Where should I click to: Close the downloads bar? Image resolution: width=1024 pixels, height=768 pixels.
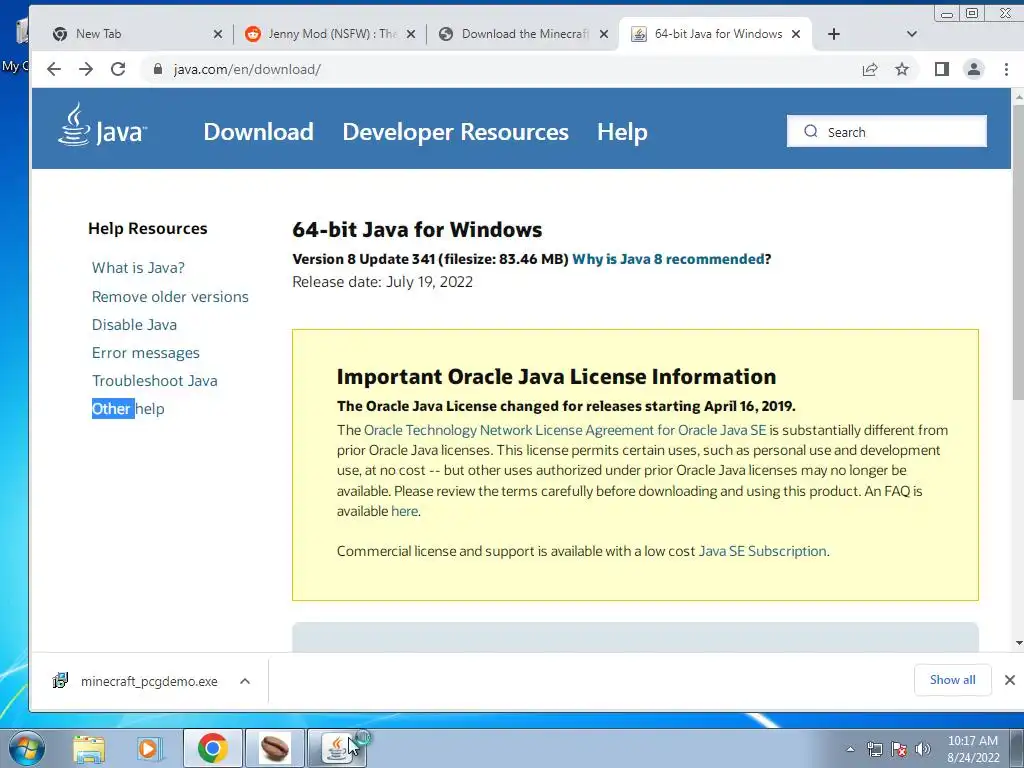pos(1010,680)
